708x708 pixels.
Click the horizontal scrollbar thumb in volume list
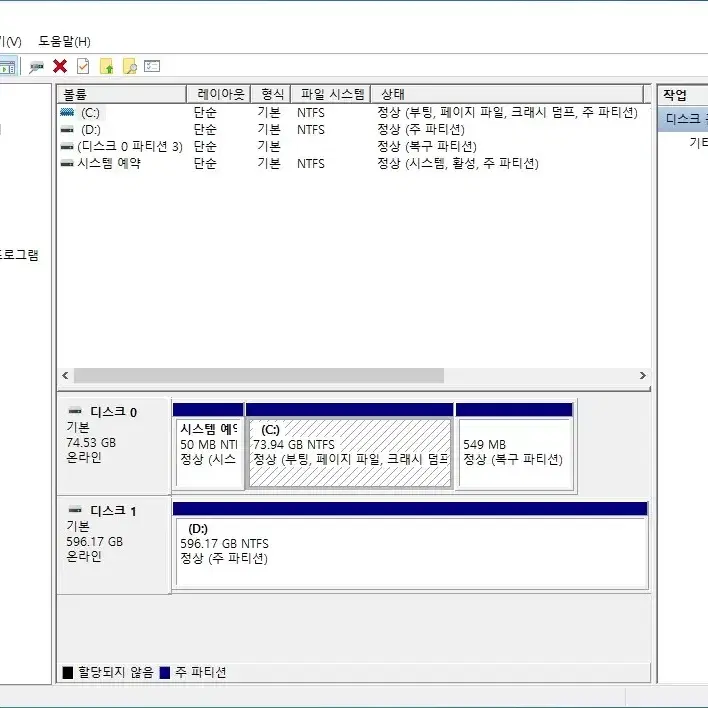(x=259, y=376)
